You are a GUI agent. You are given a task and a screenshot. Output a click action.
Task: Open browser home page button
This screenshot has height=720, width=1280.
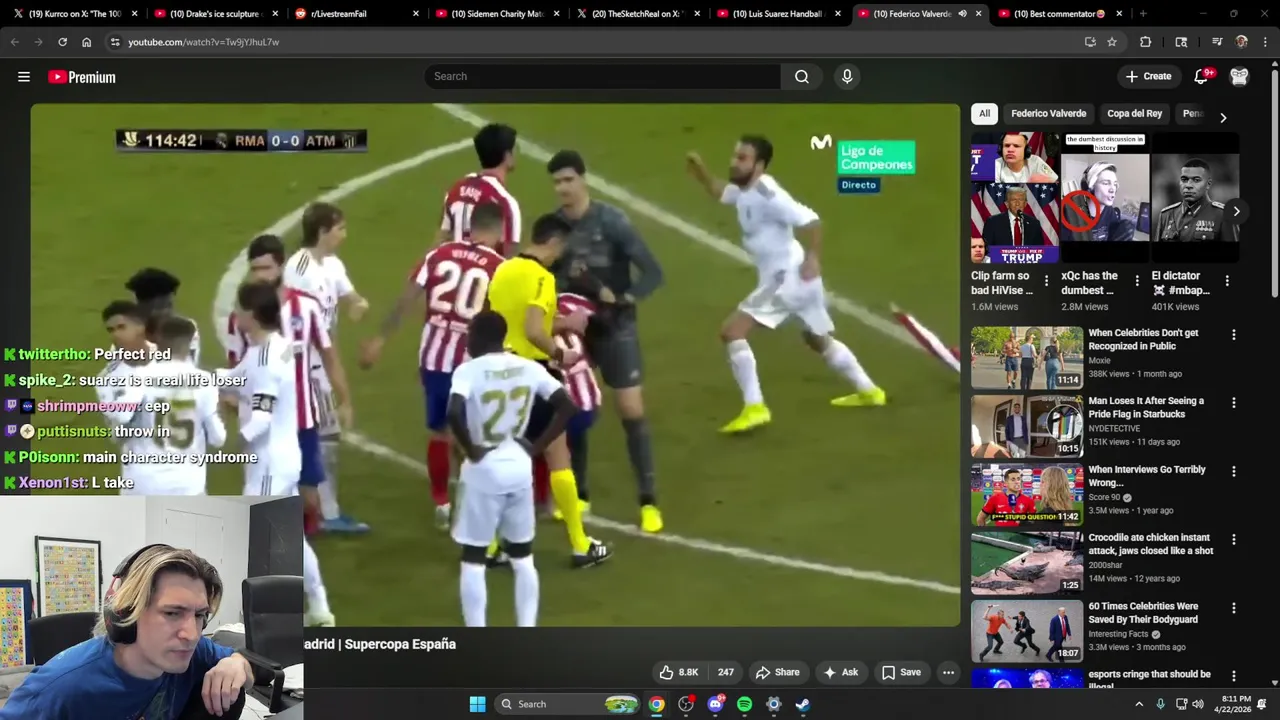click(x=86, y=42)
